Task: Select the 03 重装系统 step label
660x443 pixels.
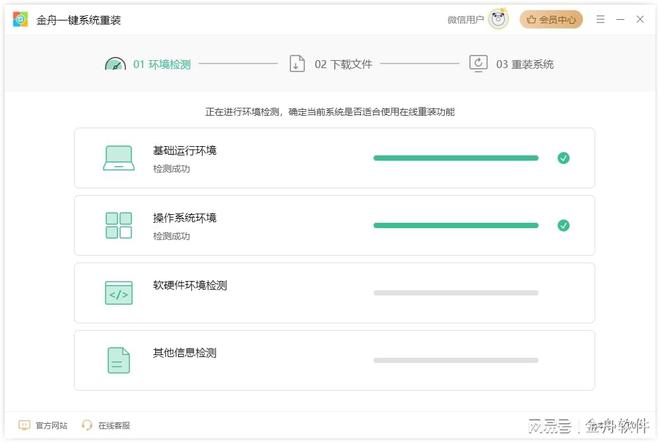Action: (x=525, y=64)
